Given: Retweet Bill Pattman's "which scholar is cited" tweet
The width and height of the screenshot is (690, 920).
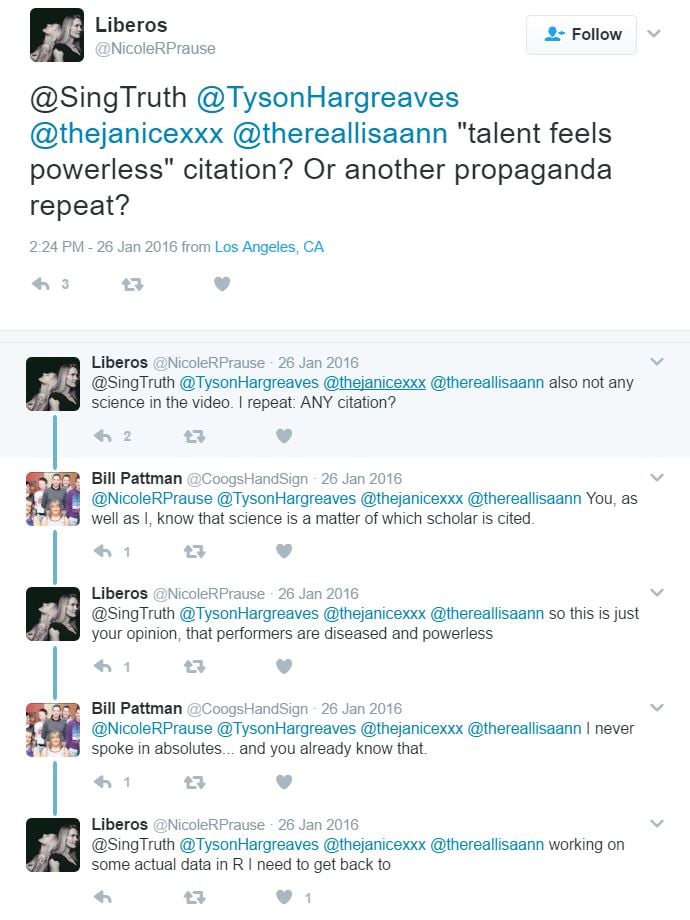Looking at the screenshot, I should pos(193,551).
